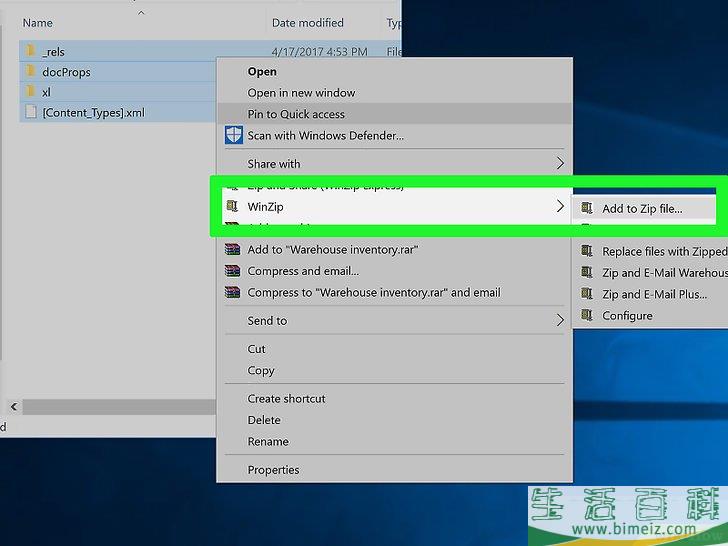This screenshot has height=546, width=728.
Task: Choose Rename in the context menu
Action: [268, 442]
